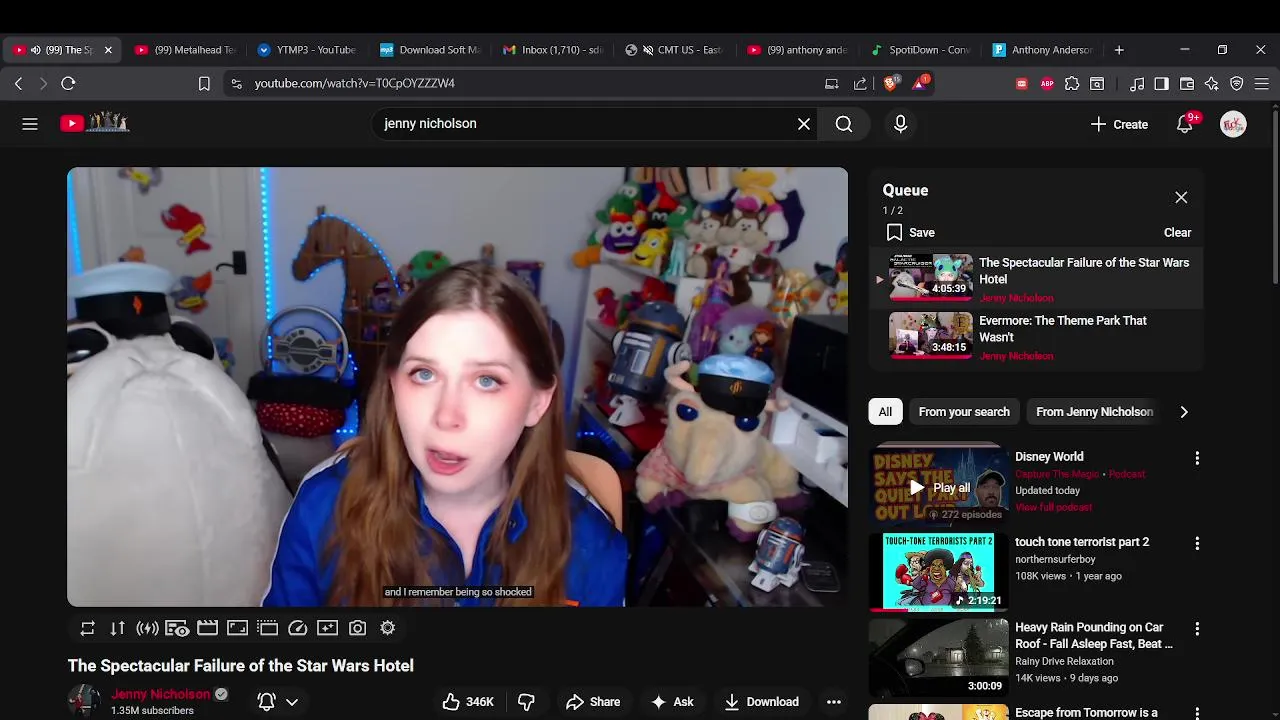This screenshot has width=1280, height=720.
Task: Open the Adblock Plus ABP extension
Action: click(1047, 84)
